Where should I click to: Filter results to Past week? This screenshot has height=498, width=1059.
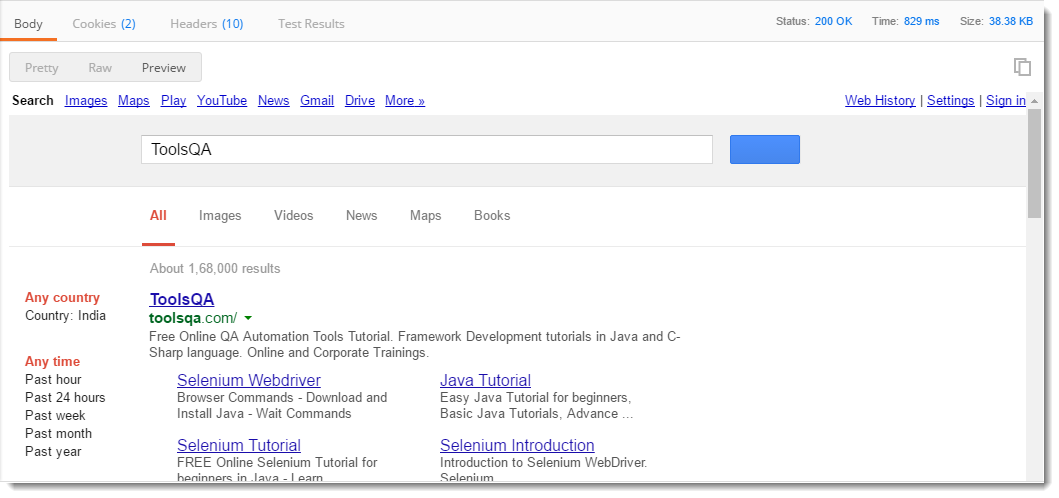coord(55,416)
